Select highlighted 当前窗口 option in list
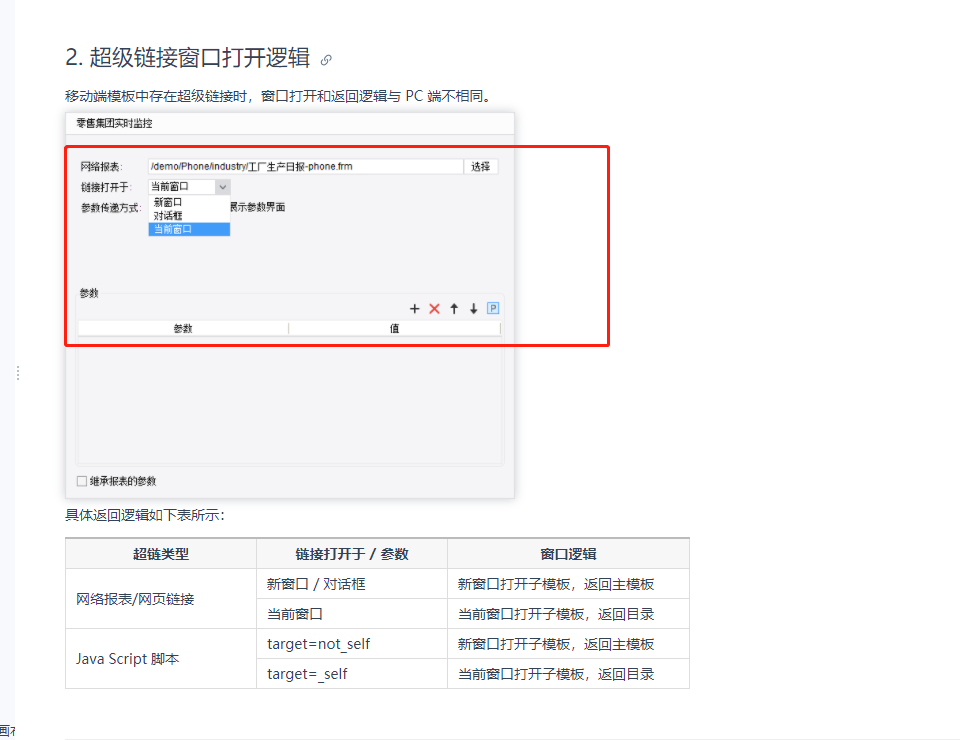Screen dimensions: 960x740 click(189, 229)
